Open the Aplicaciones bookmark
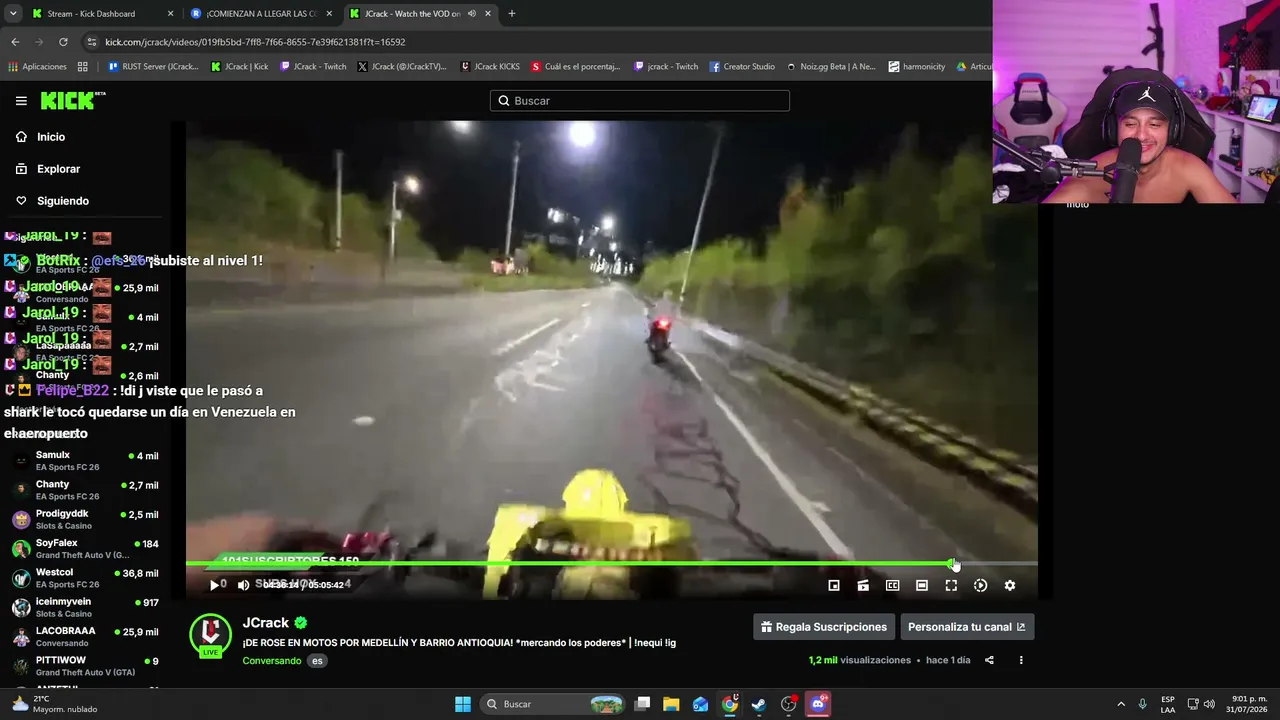This screenshot has width=1280, height=720. coord(38,67)
